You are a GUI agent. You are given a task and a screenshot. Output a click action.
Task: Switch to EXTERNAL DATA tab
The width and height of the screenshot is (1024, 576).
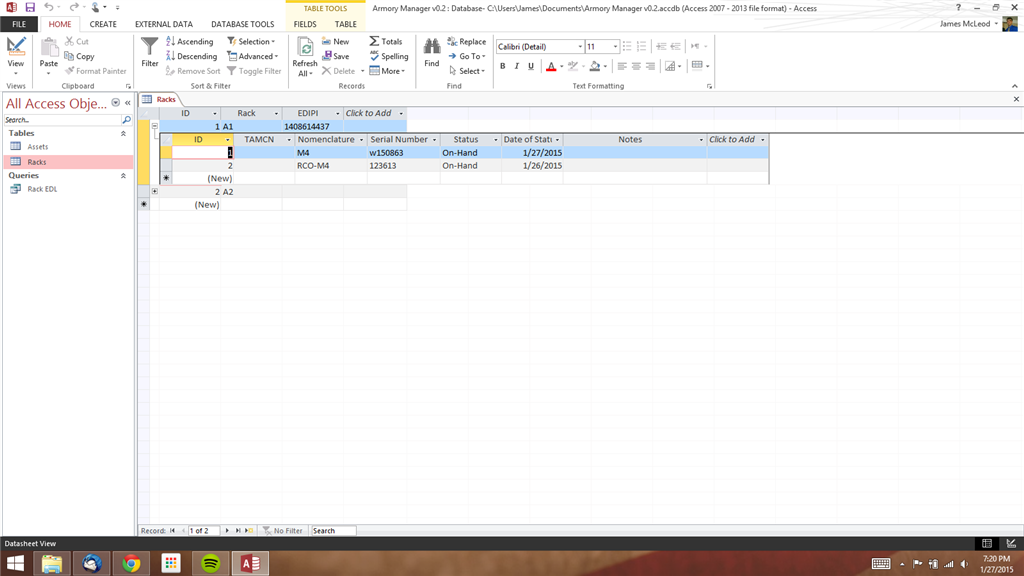(x=164, y=24)
